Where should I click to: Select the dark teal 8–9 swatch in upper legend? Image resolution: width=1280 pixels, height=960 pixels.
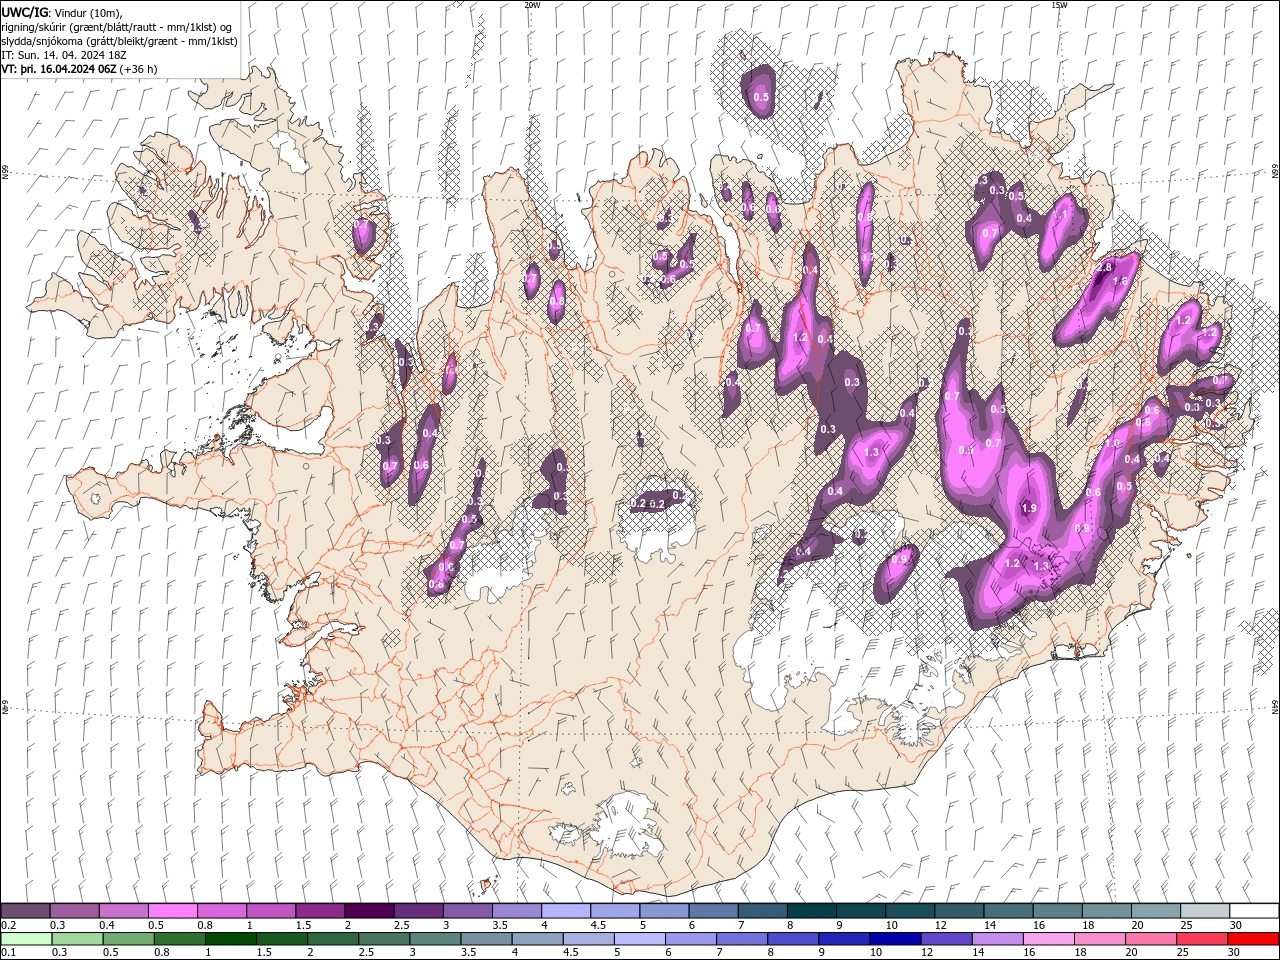click(x=811, y=911)
